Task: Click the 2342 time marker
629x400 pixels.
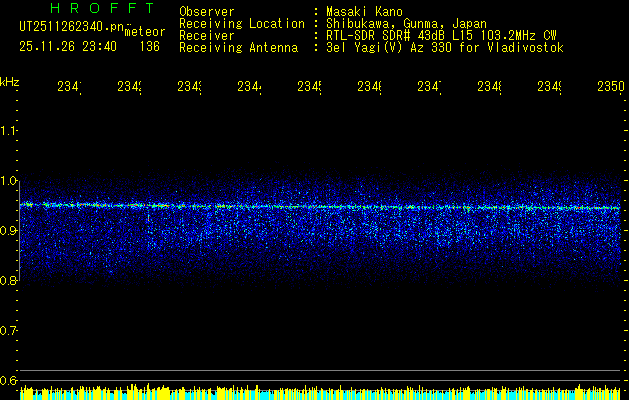Action: pos(130,86)
